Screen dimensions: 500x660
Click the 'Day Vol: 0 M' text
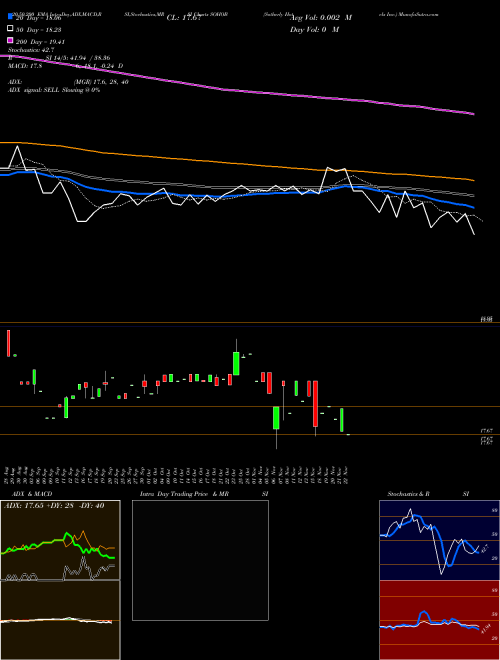[x=314, y=29]
